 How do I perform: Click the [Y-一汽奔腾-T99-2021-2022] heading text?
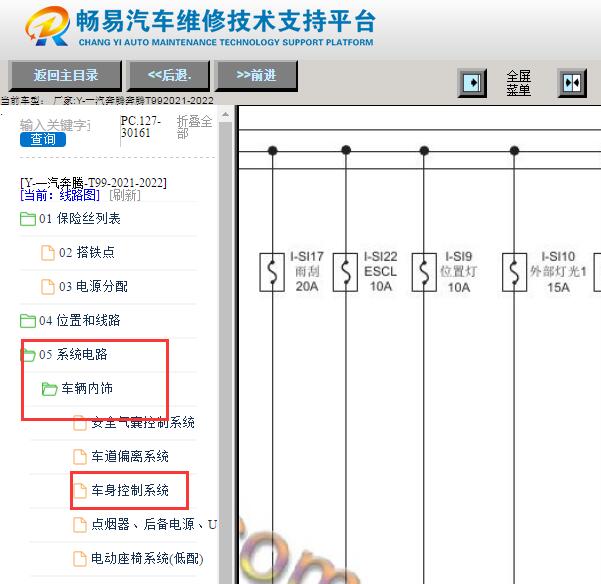(x=94, y=182)
